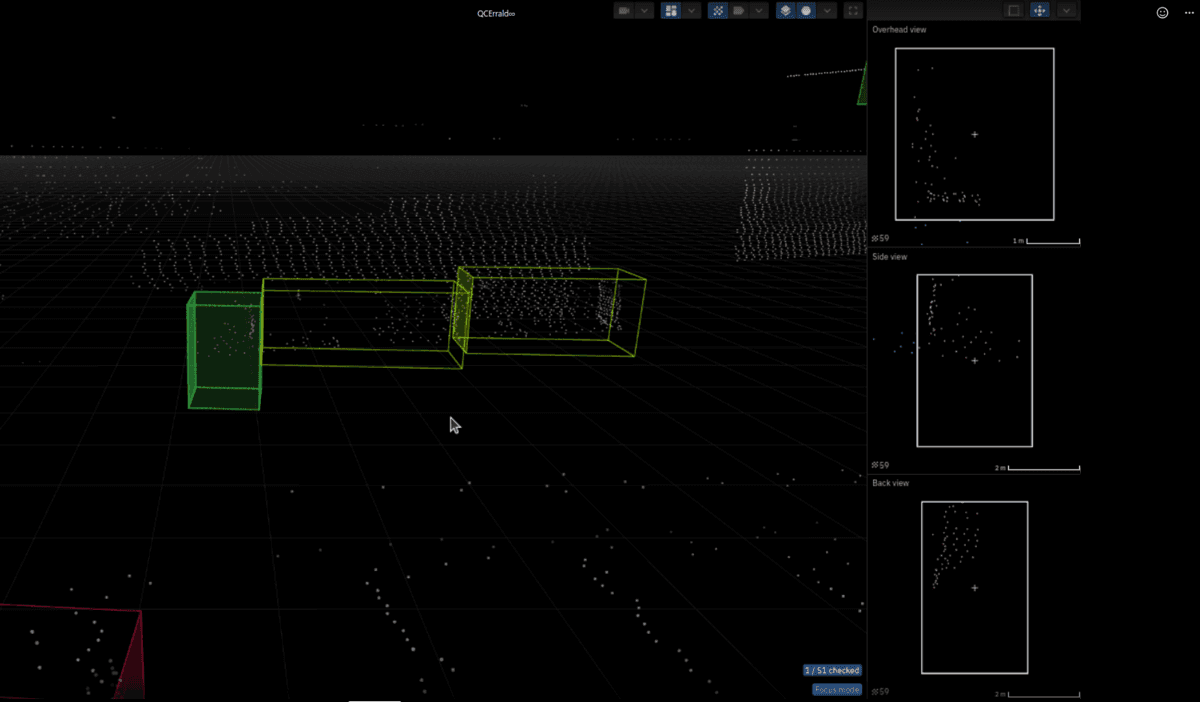
Task: Click the Focus mode button
Action: (x=837, y=689)
